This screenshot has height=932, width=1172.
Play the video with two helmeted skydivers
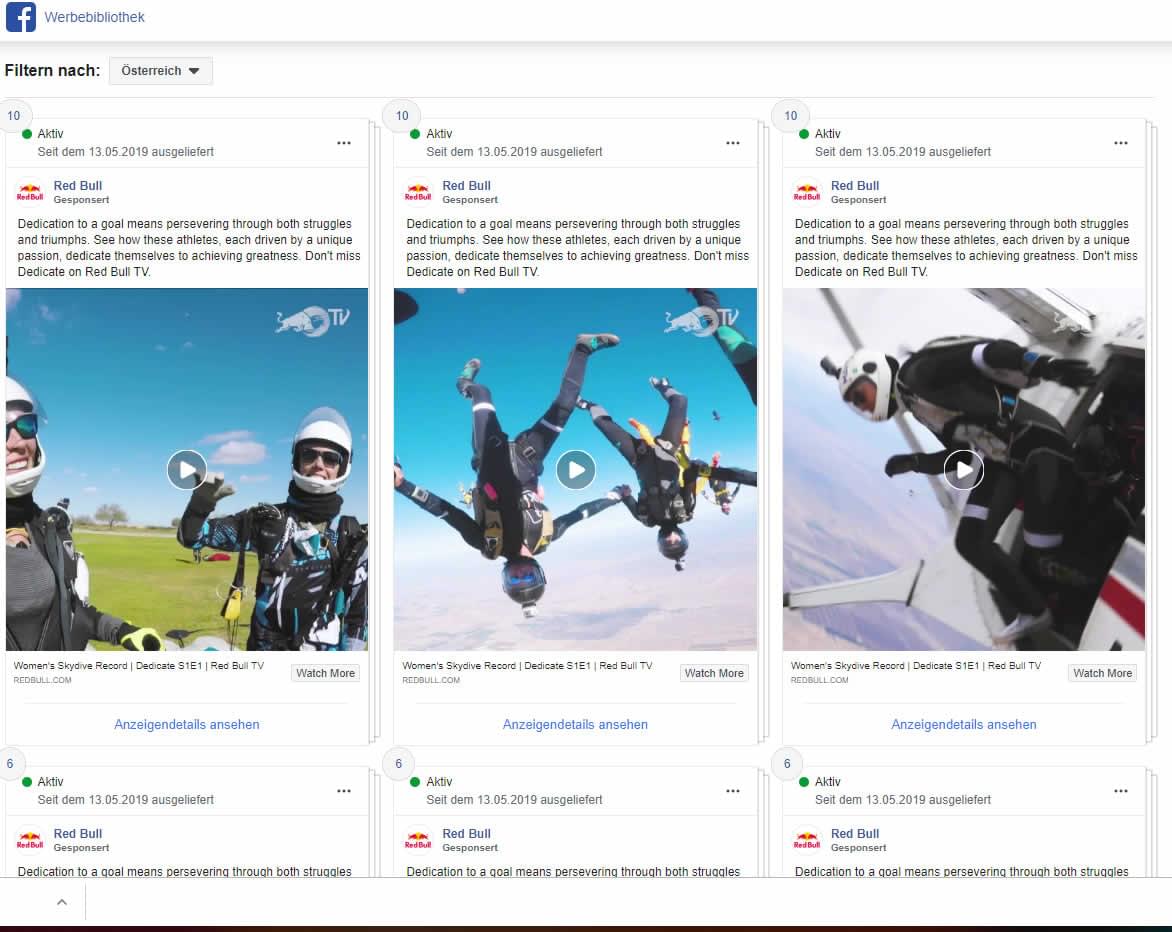click(187, 470)
